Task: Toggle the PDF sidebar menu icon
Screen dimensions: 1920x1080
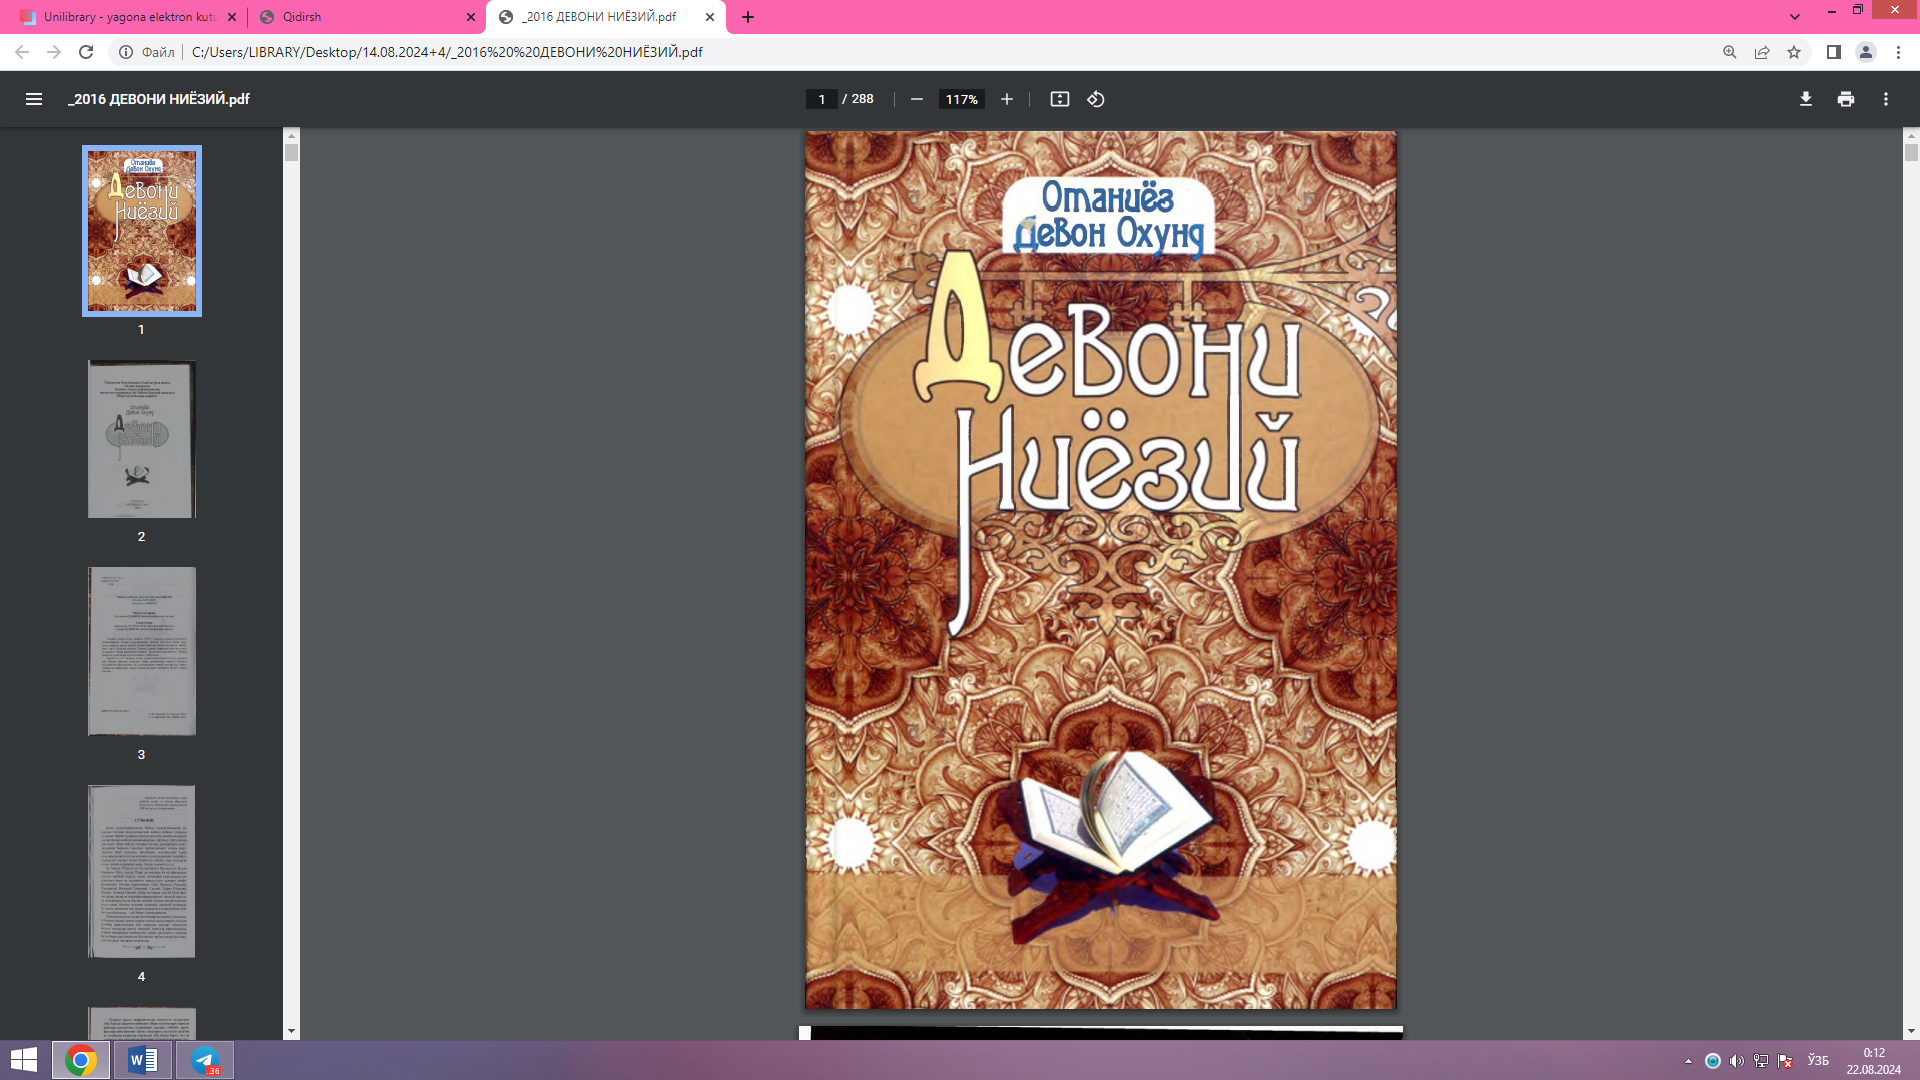Action: (34, 99)
